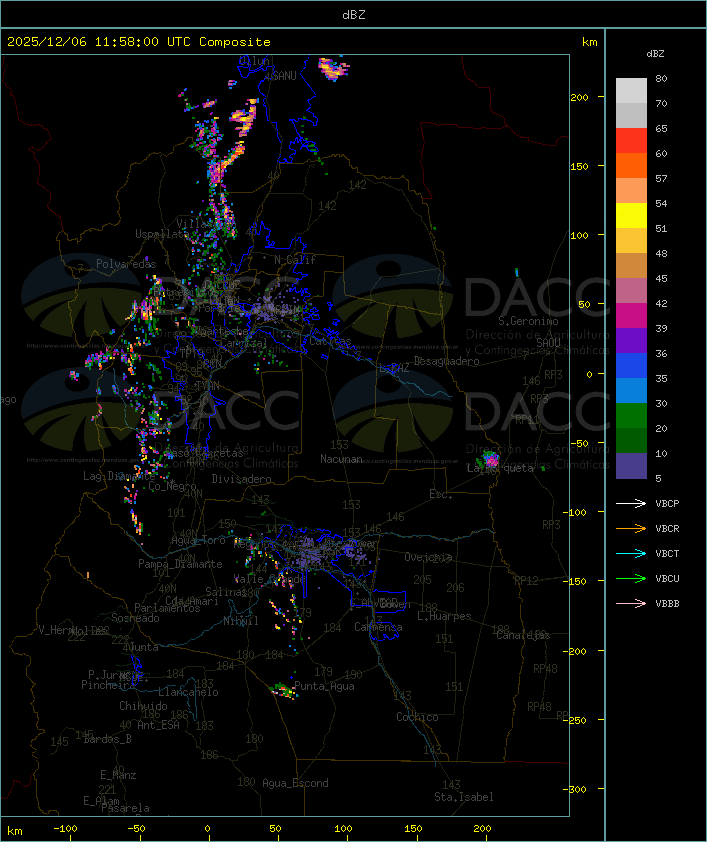
Task: Click the Nacunan place label
Action: tap(341, 459)
